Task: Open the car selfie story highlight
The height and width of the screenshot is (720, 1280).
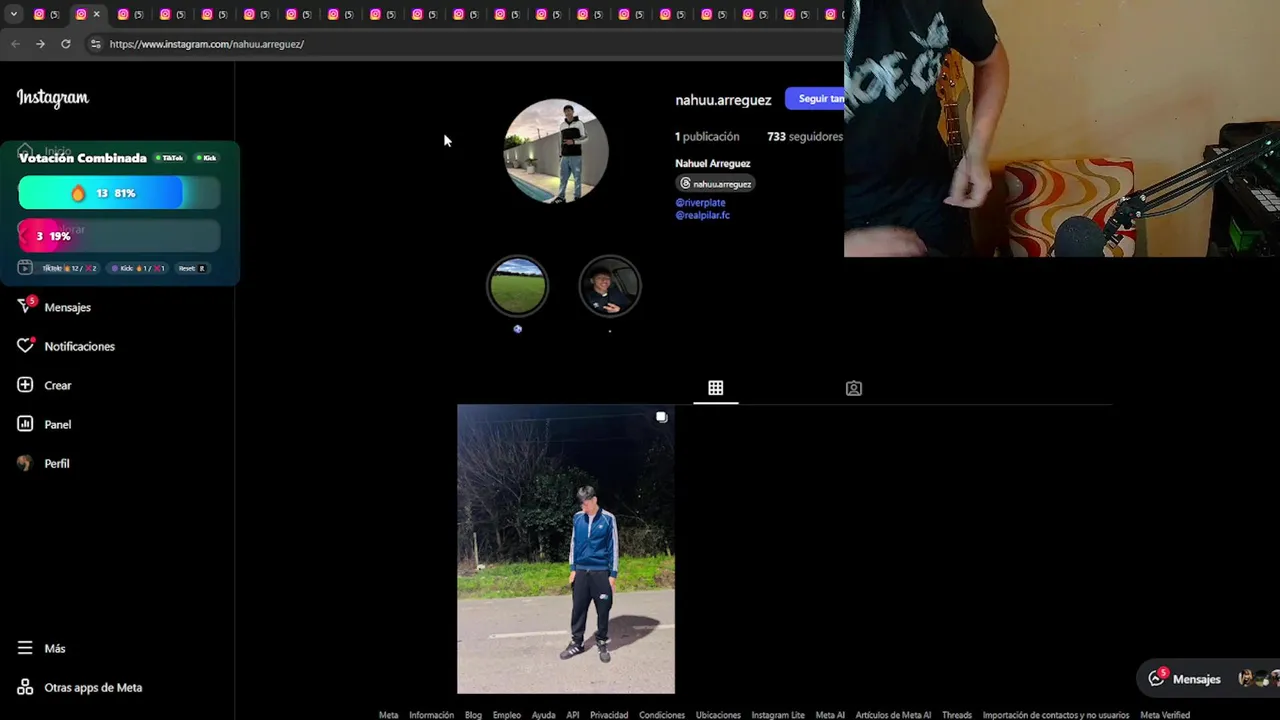Action: 609,286
